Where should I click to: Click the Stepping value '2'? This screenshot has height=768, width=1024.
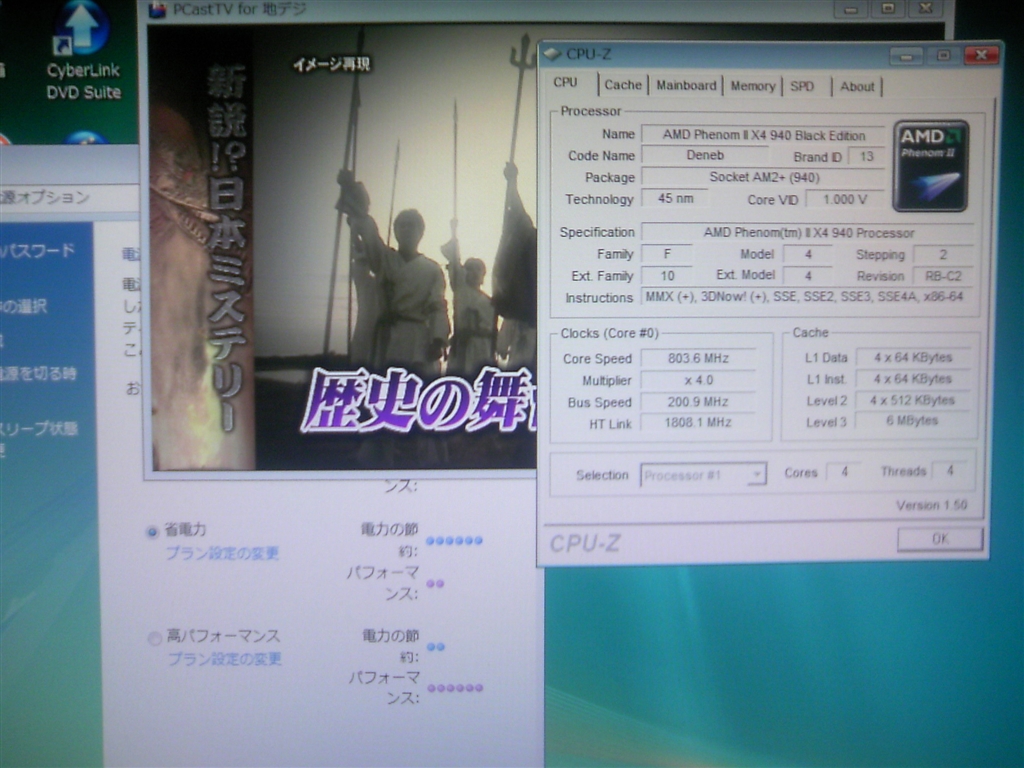(943, 255)
